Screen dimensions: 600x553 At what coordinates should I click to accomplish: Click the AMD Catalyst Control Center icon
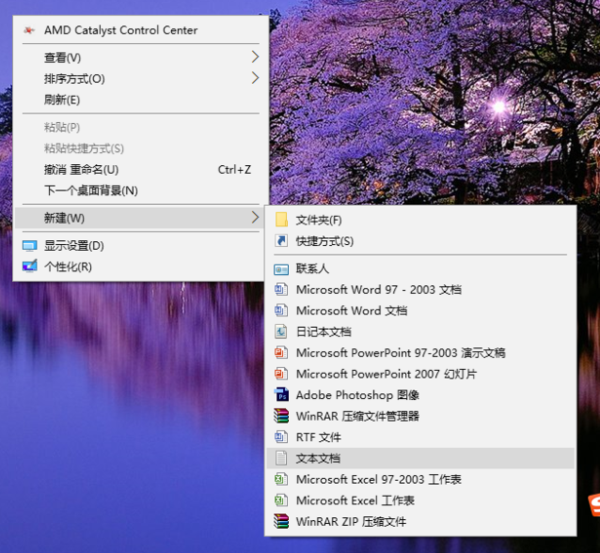pyautogui.click(x=29, y=31)
